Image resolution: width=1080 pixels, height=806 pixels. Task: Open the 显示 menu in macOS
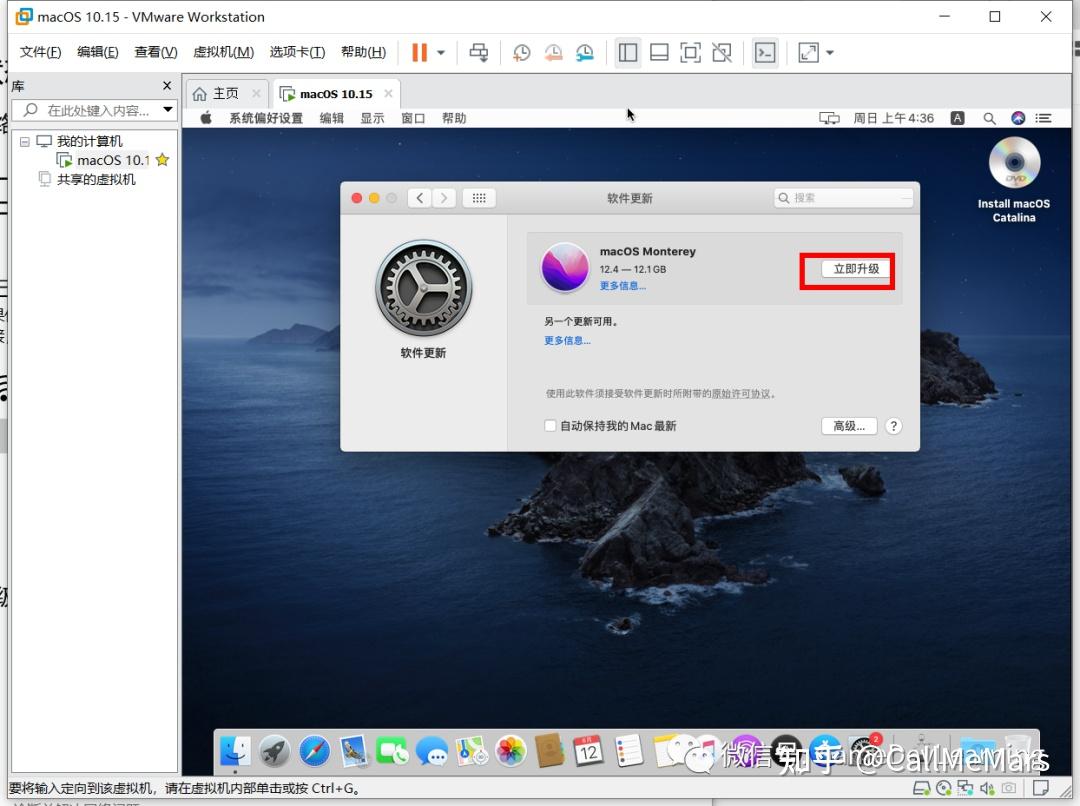pos(373,118)
